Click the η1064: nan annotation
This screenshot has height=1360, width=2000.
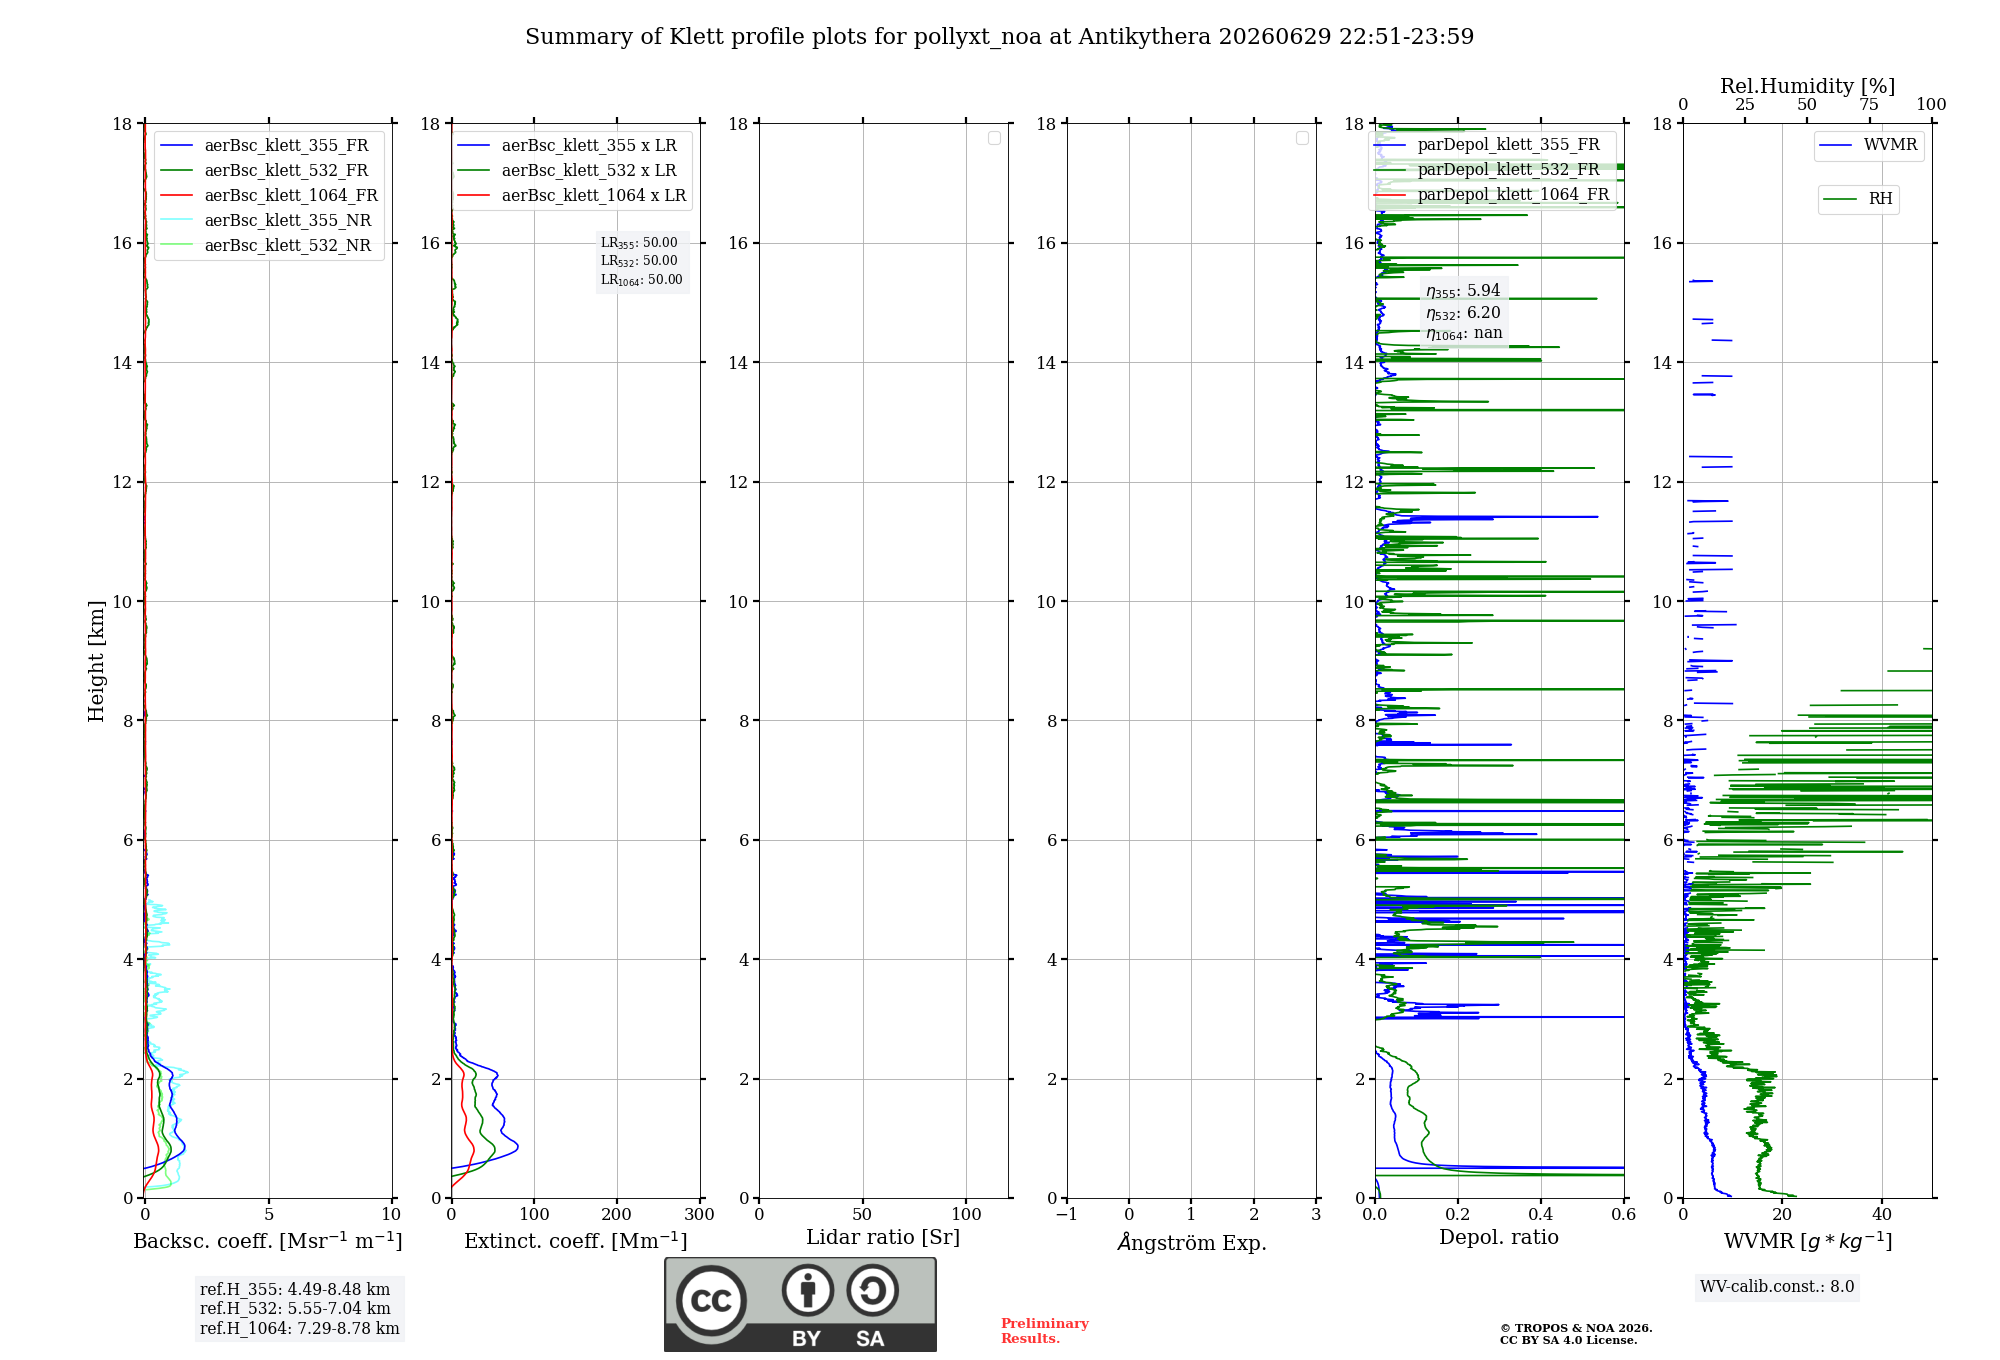click(1464, 334)
